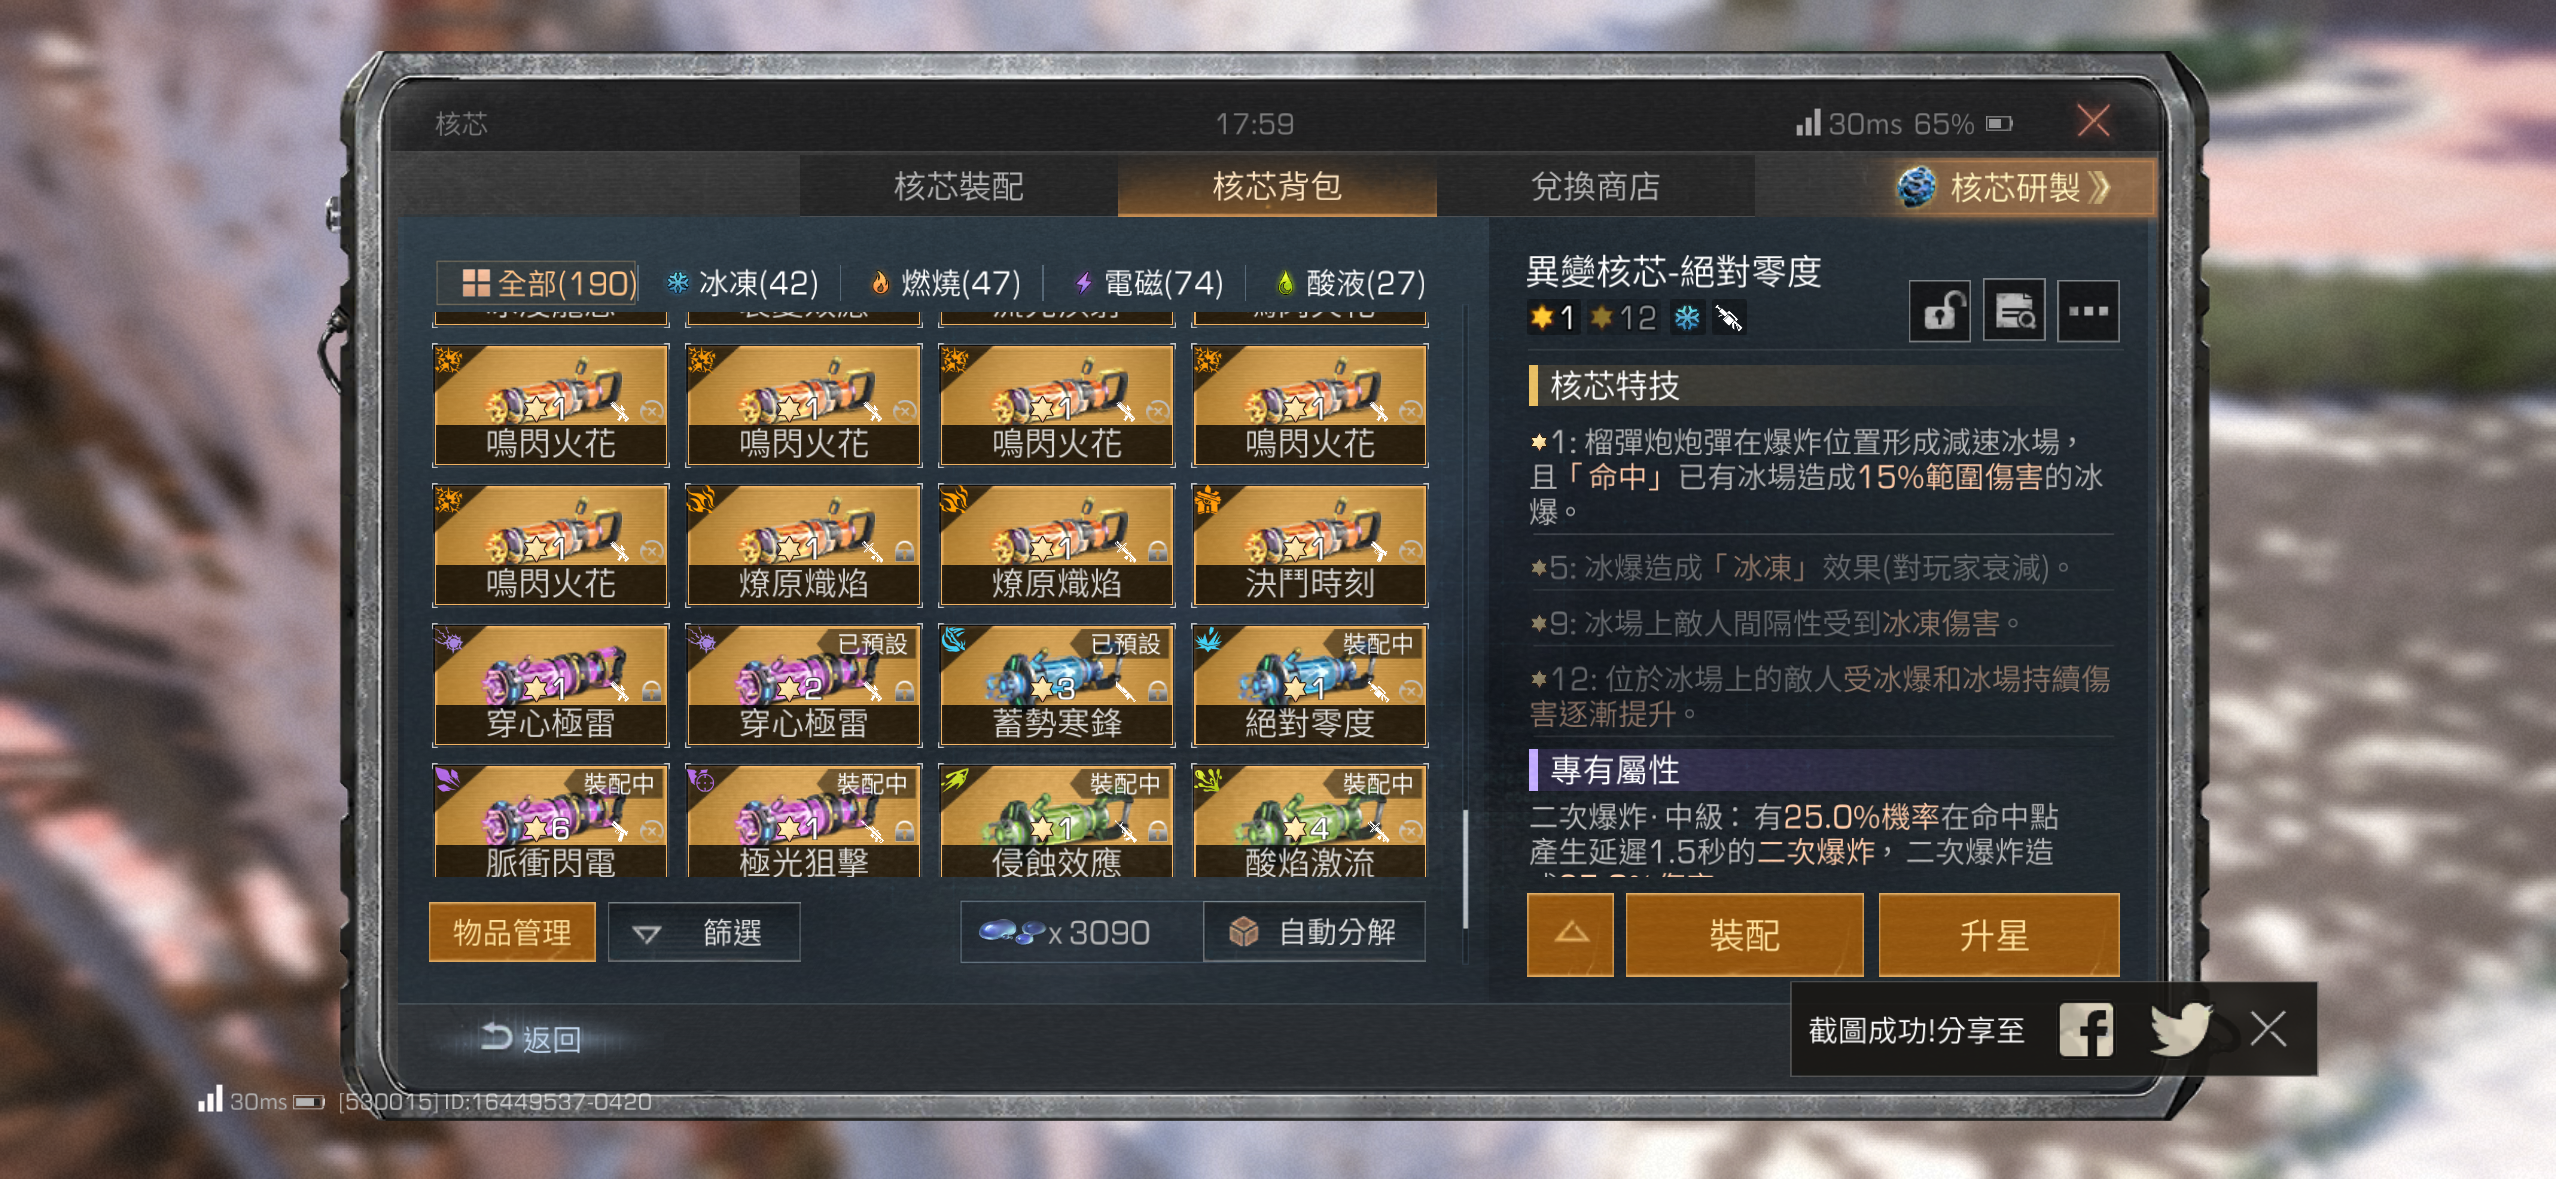
Task: Toggle the lock icon for the selected core
Action: point(1939,312)
